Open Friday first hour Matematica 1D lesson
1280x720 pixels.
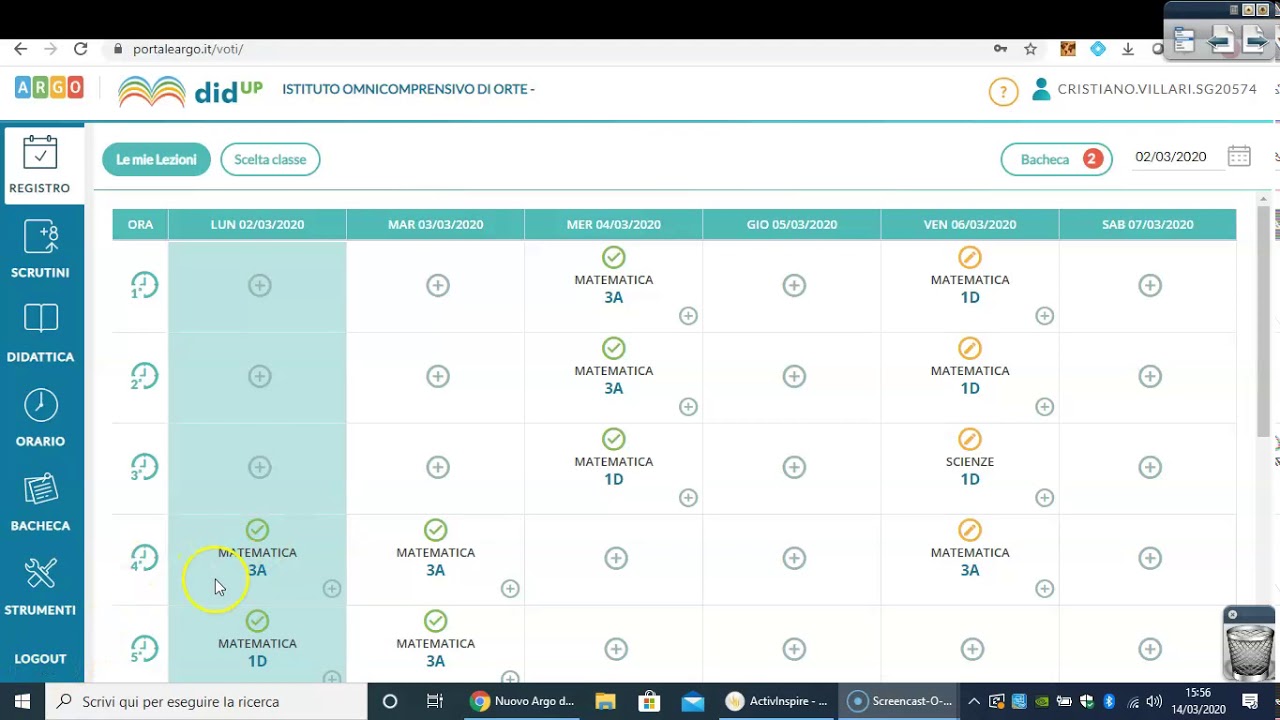[970, 277]
